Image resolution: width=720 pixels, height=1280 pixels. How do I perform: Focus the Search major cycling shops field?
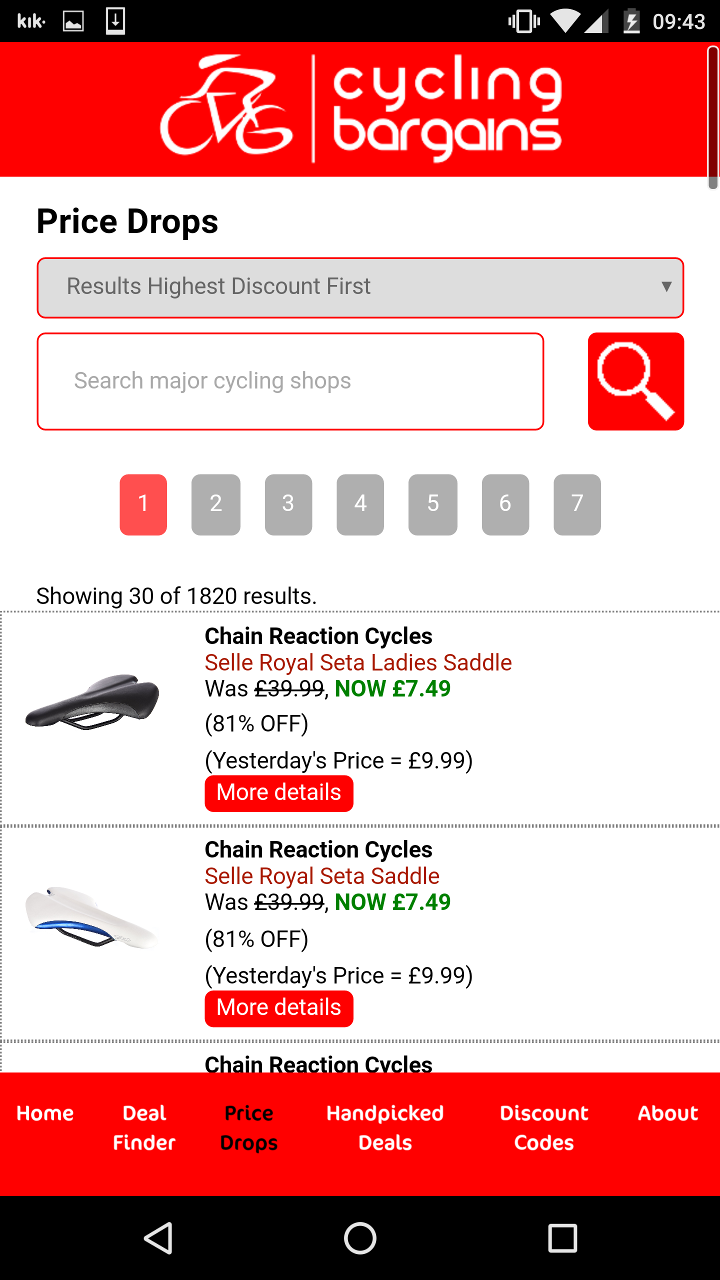point(290,381)
